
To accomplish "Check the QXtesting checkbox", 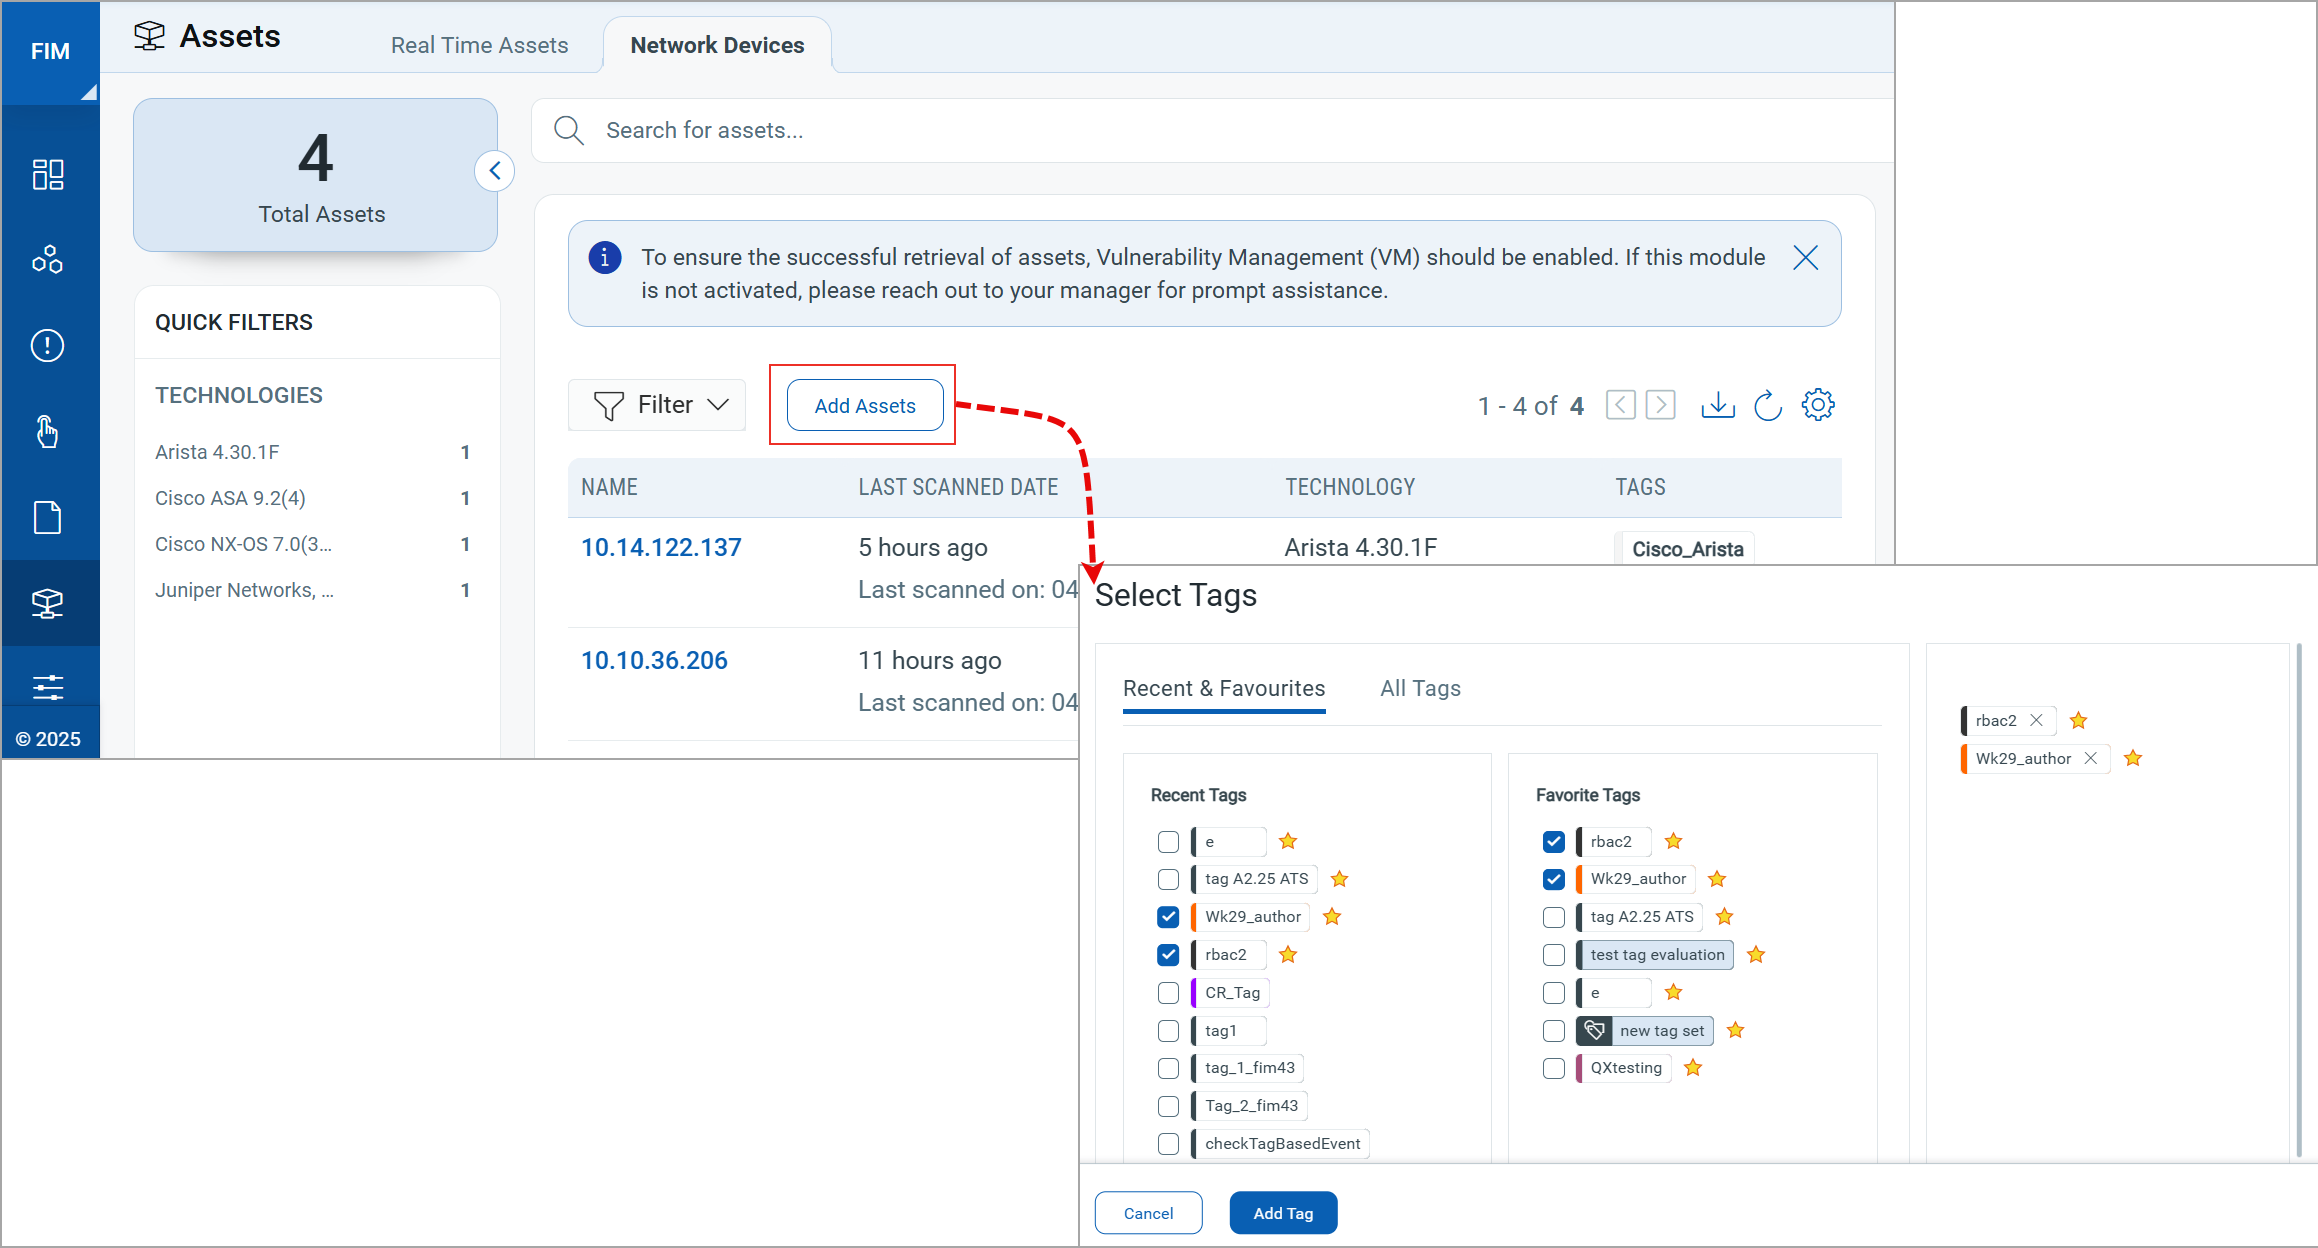I will pos(1554,1068).
